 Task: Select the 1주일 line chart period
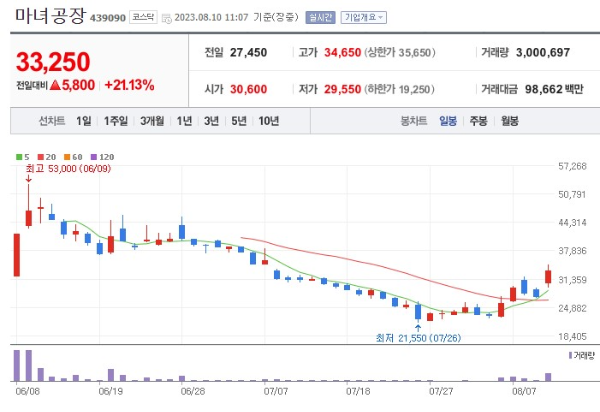click(116, 121)
